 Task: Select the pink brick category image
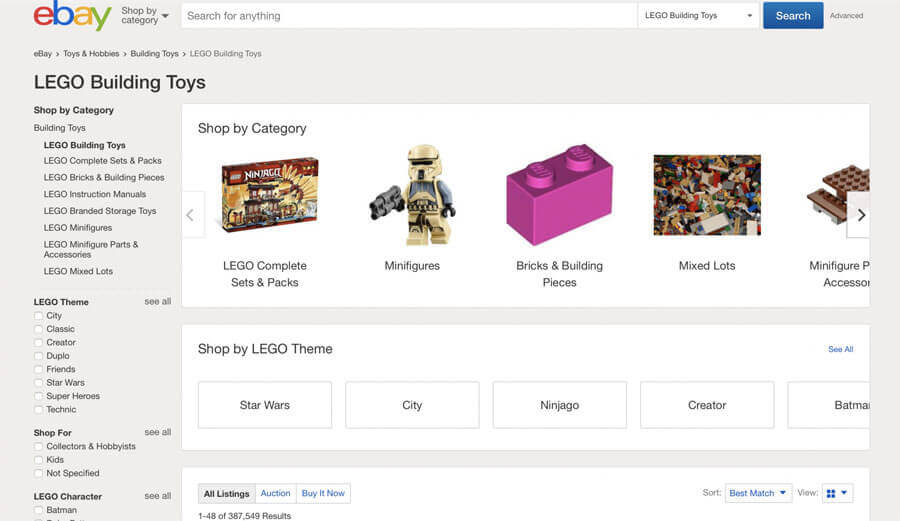[x=559, y=194]
